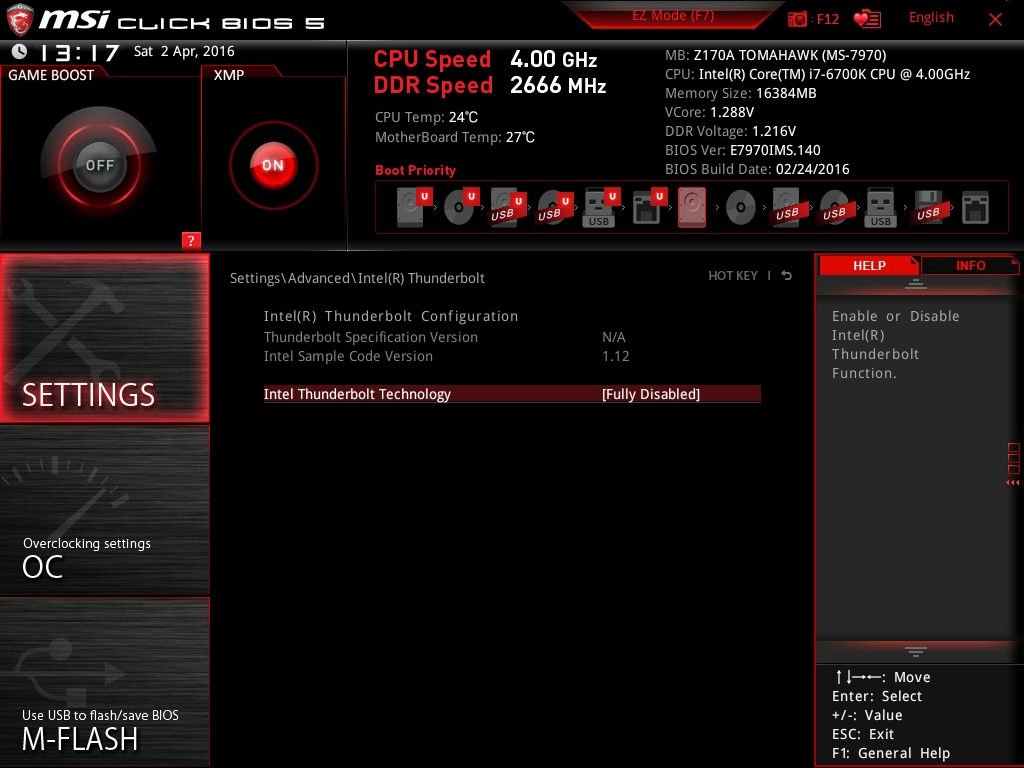Click the CPU Speed 4.00 GHz readout
The image size is (1024, 768).
(x=485, y=59)
